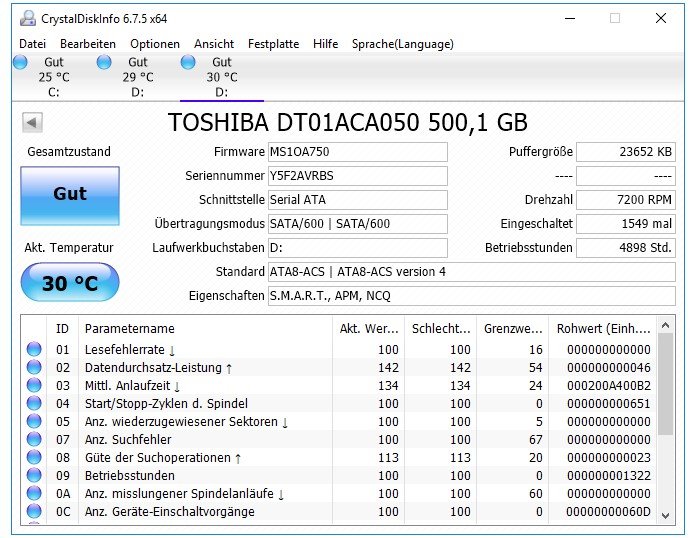Click raw value 000000001322
Viewport: 696px width, 538px height.
609,475
